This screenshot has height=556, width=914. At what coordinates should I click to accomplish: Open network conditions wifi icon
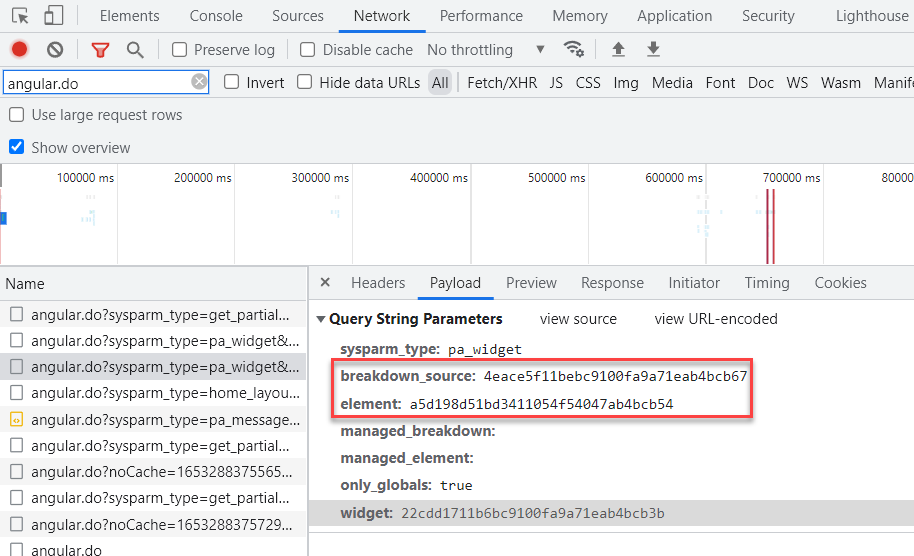[574, 50]
